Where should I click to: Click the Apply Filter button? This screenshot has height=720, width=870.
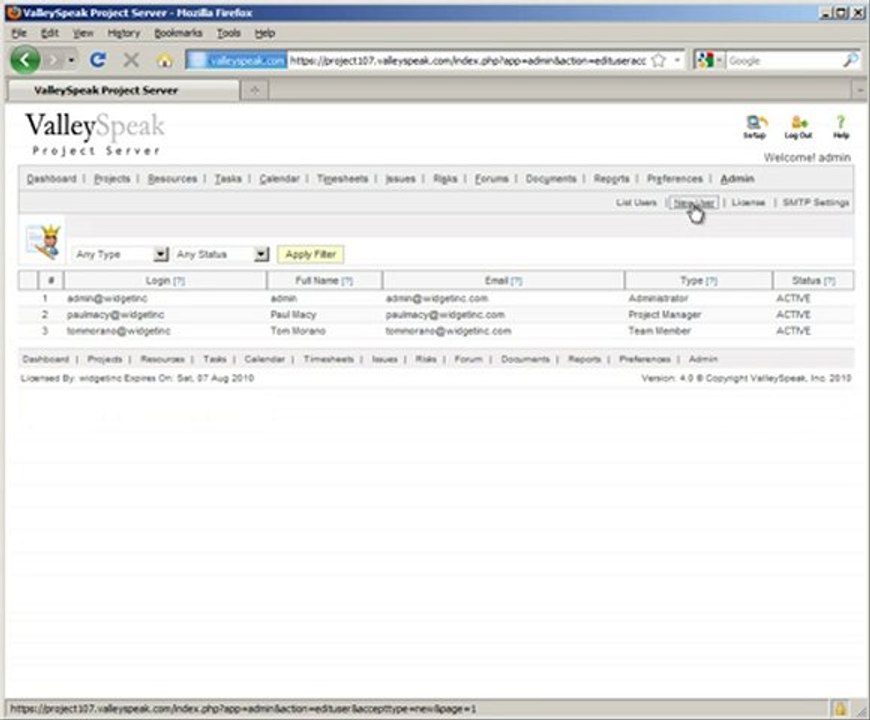coord(311,254)
